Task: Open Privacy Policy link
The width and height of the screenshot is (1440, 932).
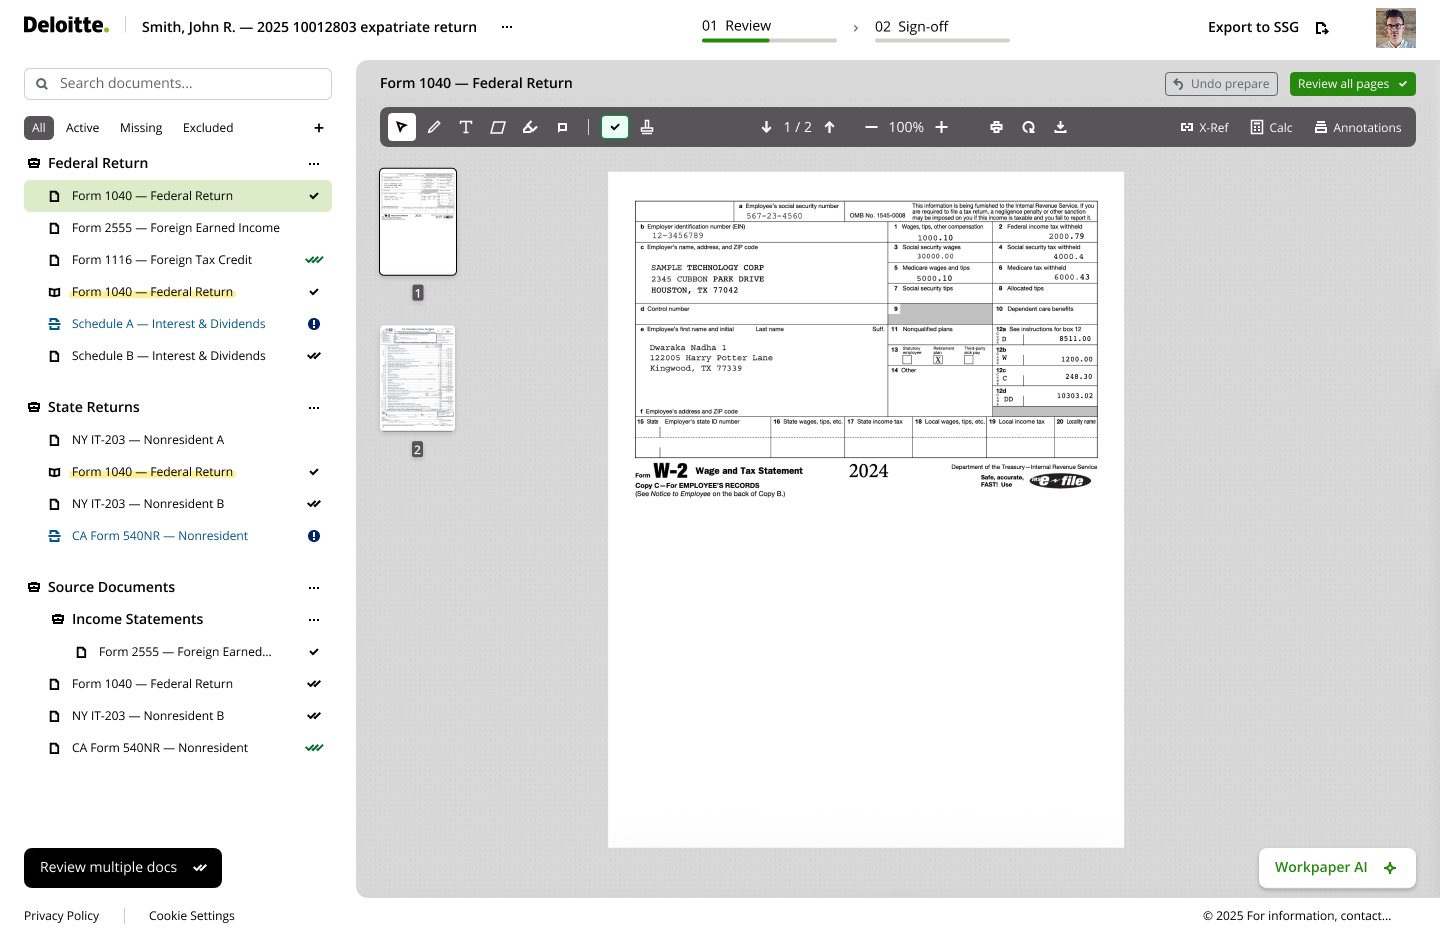Action: point(61,916)
